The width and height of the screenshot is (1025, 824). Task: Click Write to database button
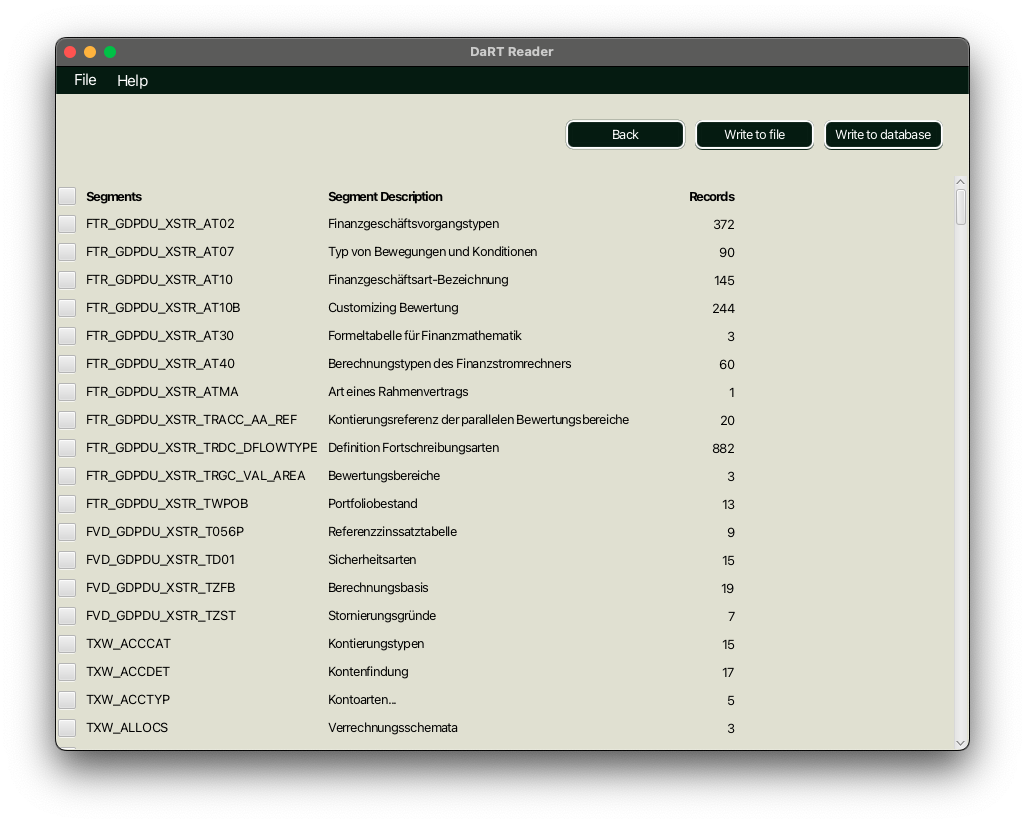pos(883,135)
